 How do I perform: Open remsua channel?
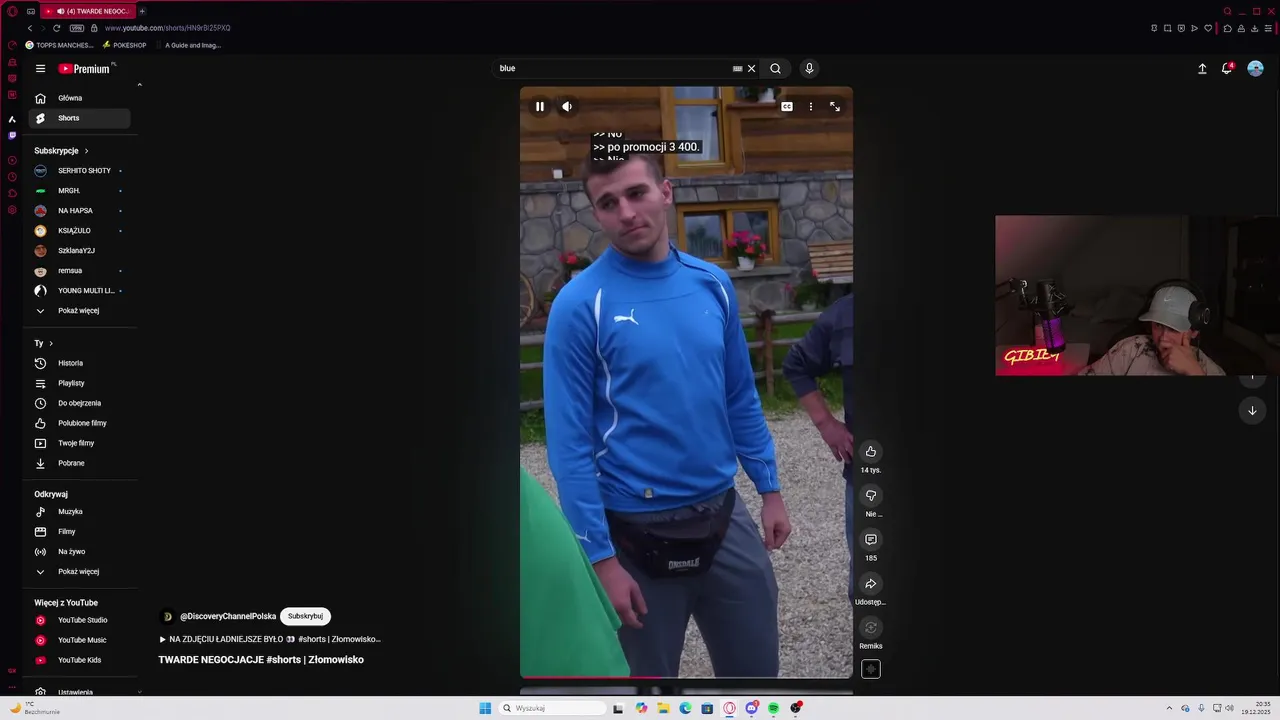[x=80, y=271]
